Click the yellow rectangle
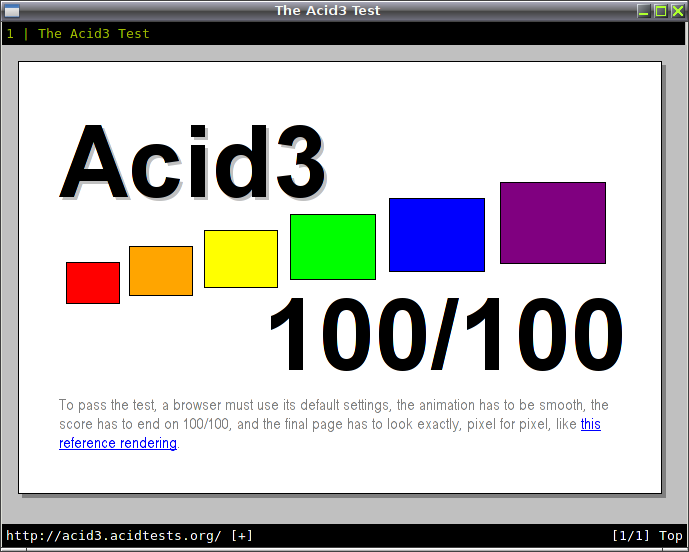The height and width of the screenshot is (552, 689). (241, 259)
